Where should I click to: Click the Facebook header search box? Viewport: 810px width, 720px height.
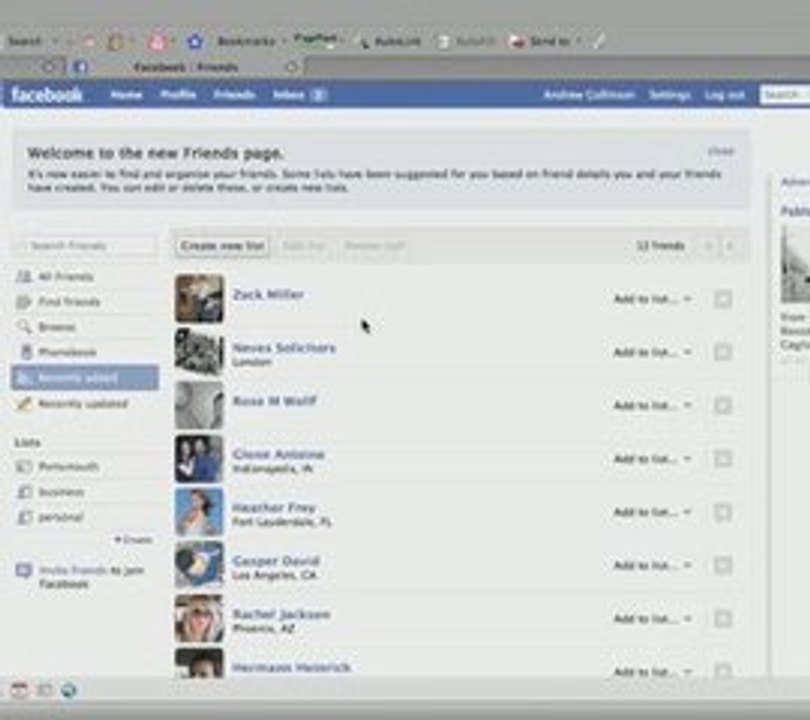click(x=785, y=95)
